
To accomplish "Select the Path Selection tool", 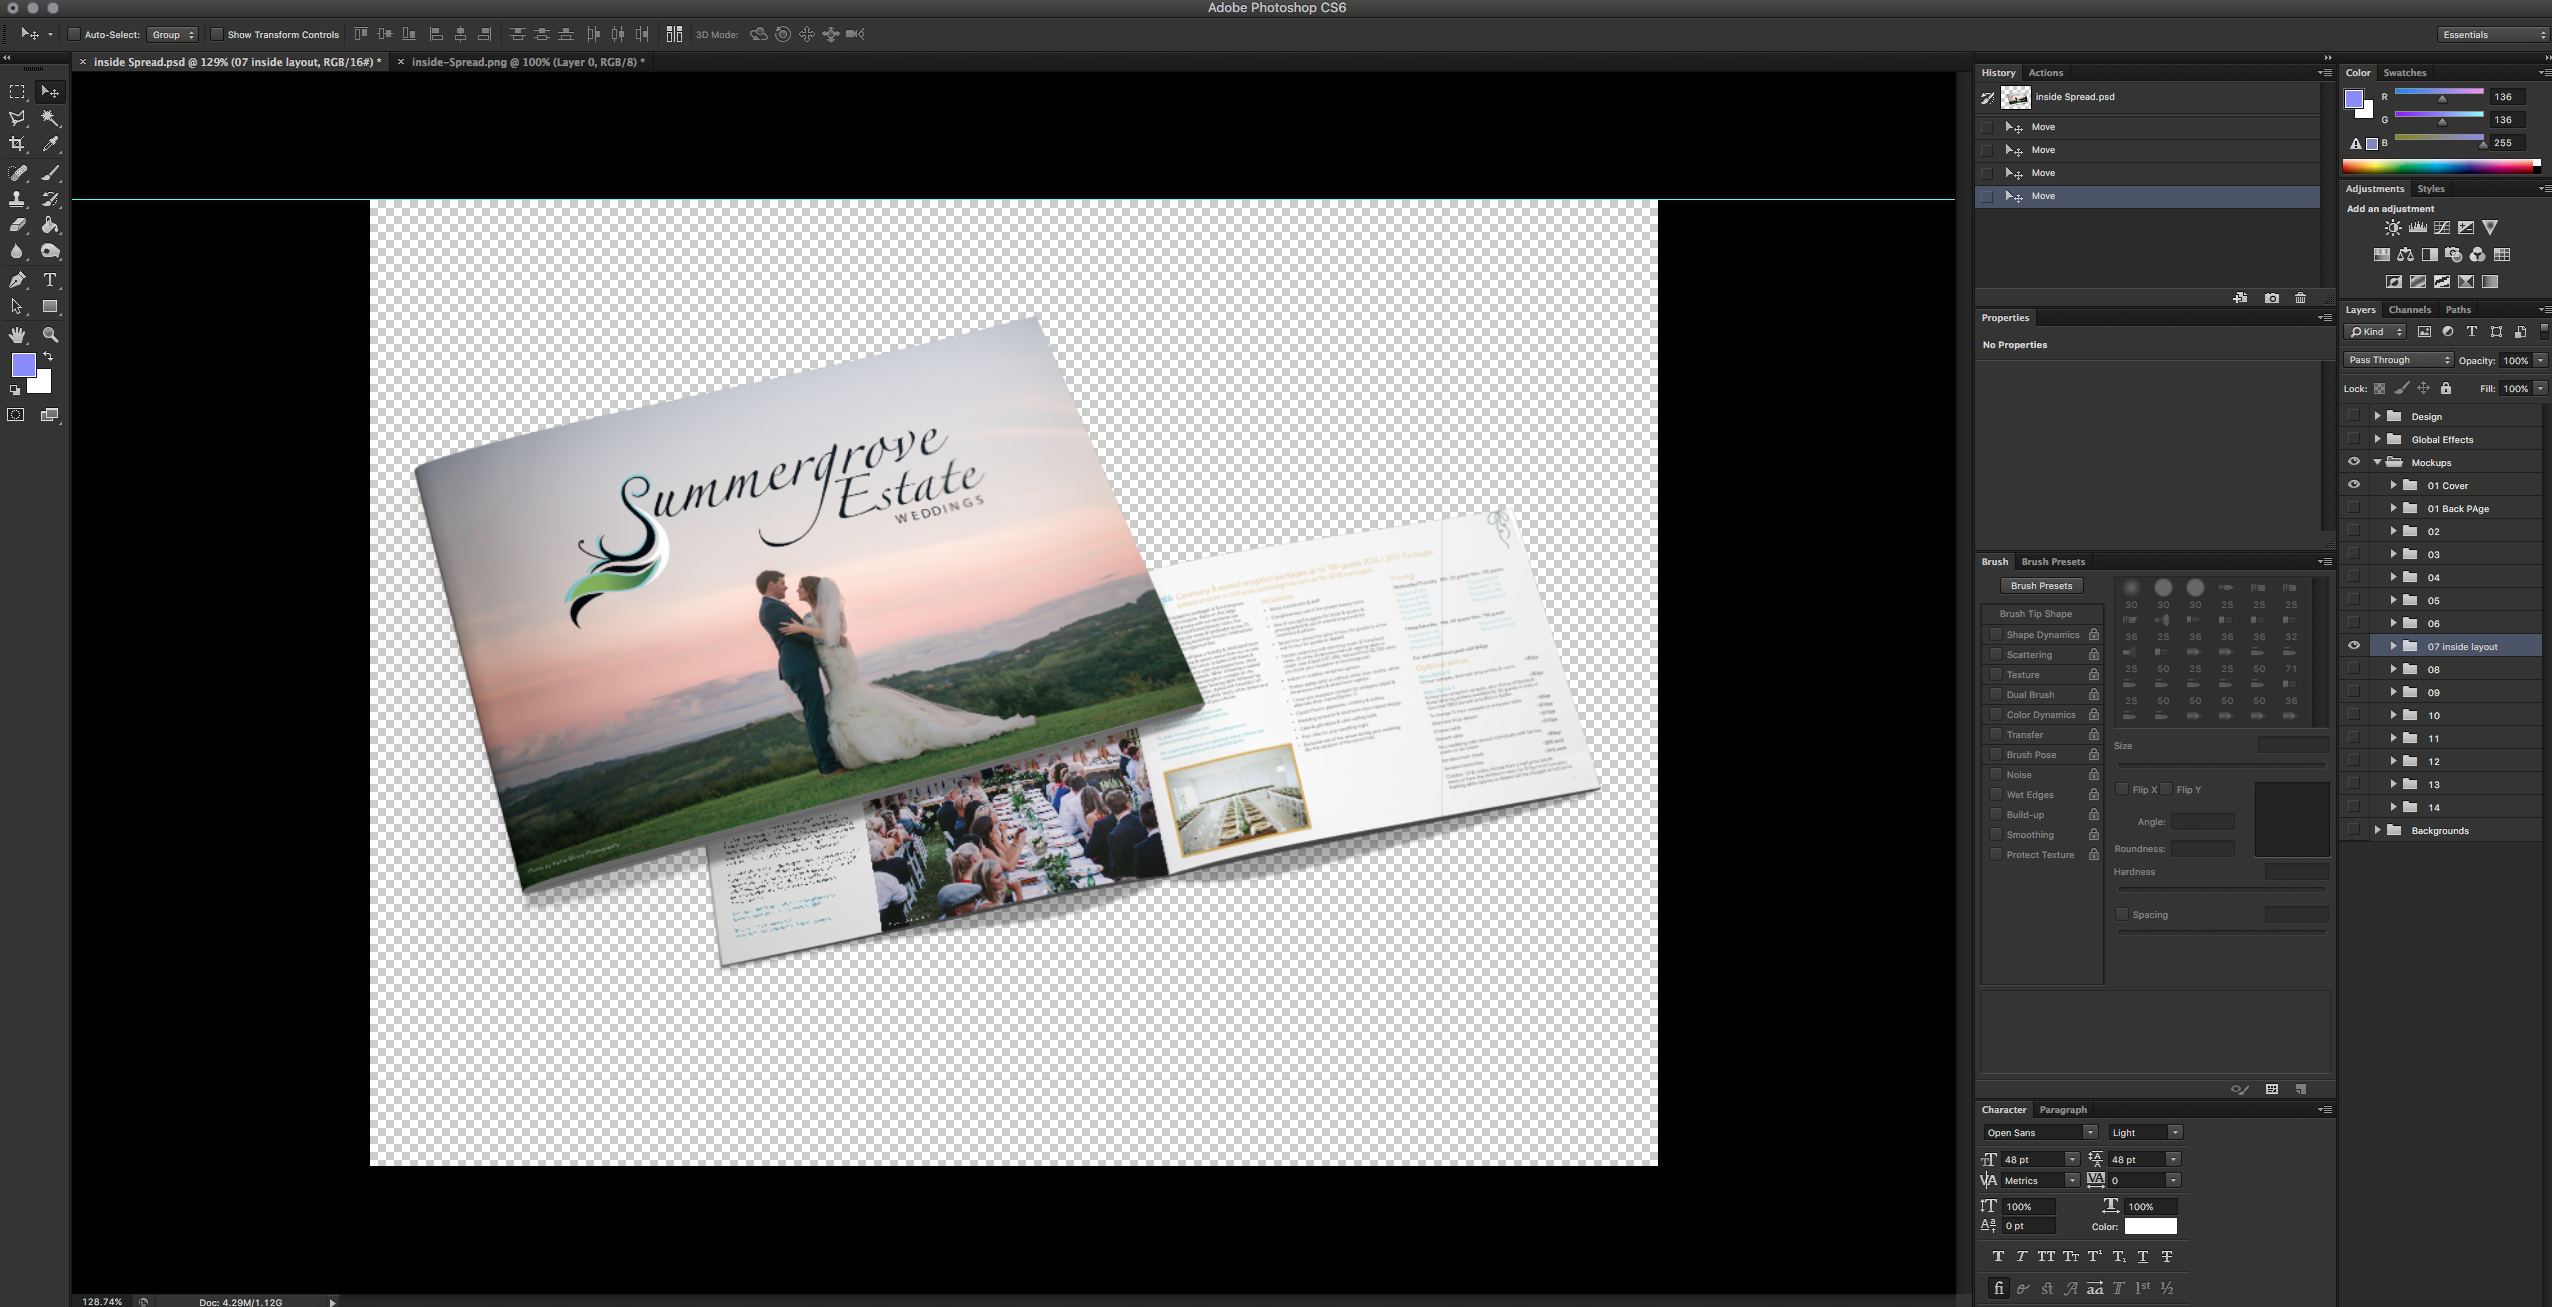I will point(17,307).
